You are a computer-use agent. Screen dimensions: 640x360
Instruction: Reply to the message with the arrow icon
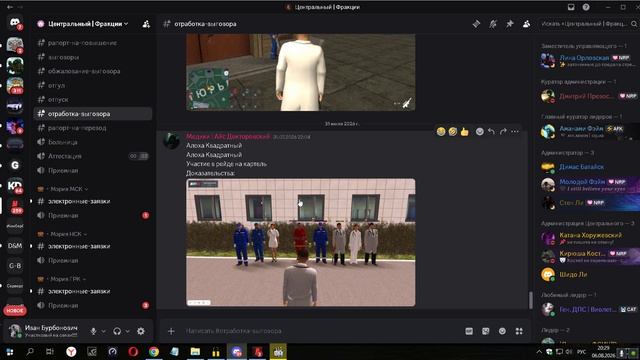tap(491, 131)
